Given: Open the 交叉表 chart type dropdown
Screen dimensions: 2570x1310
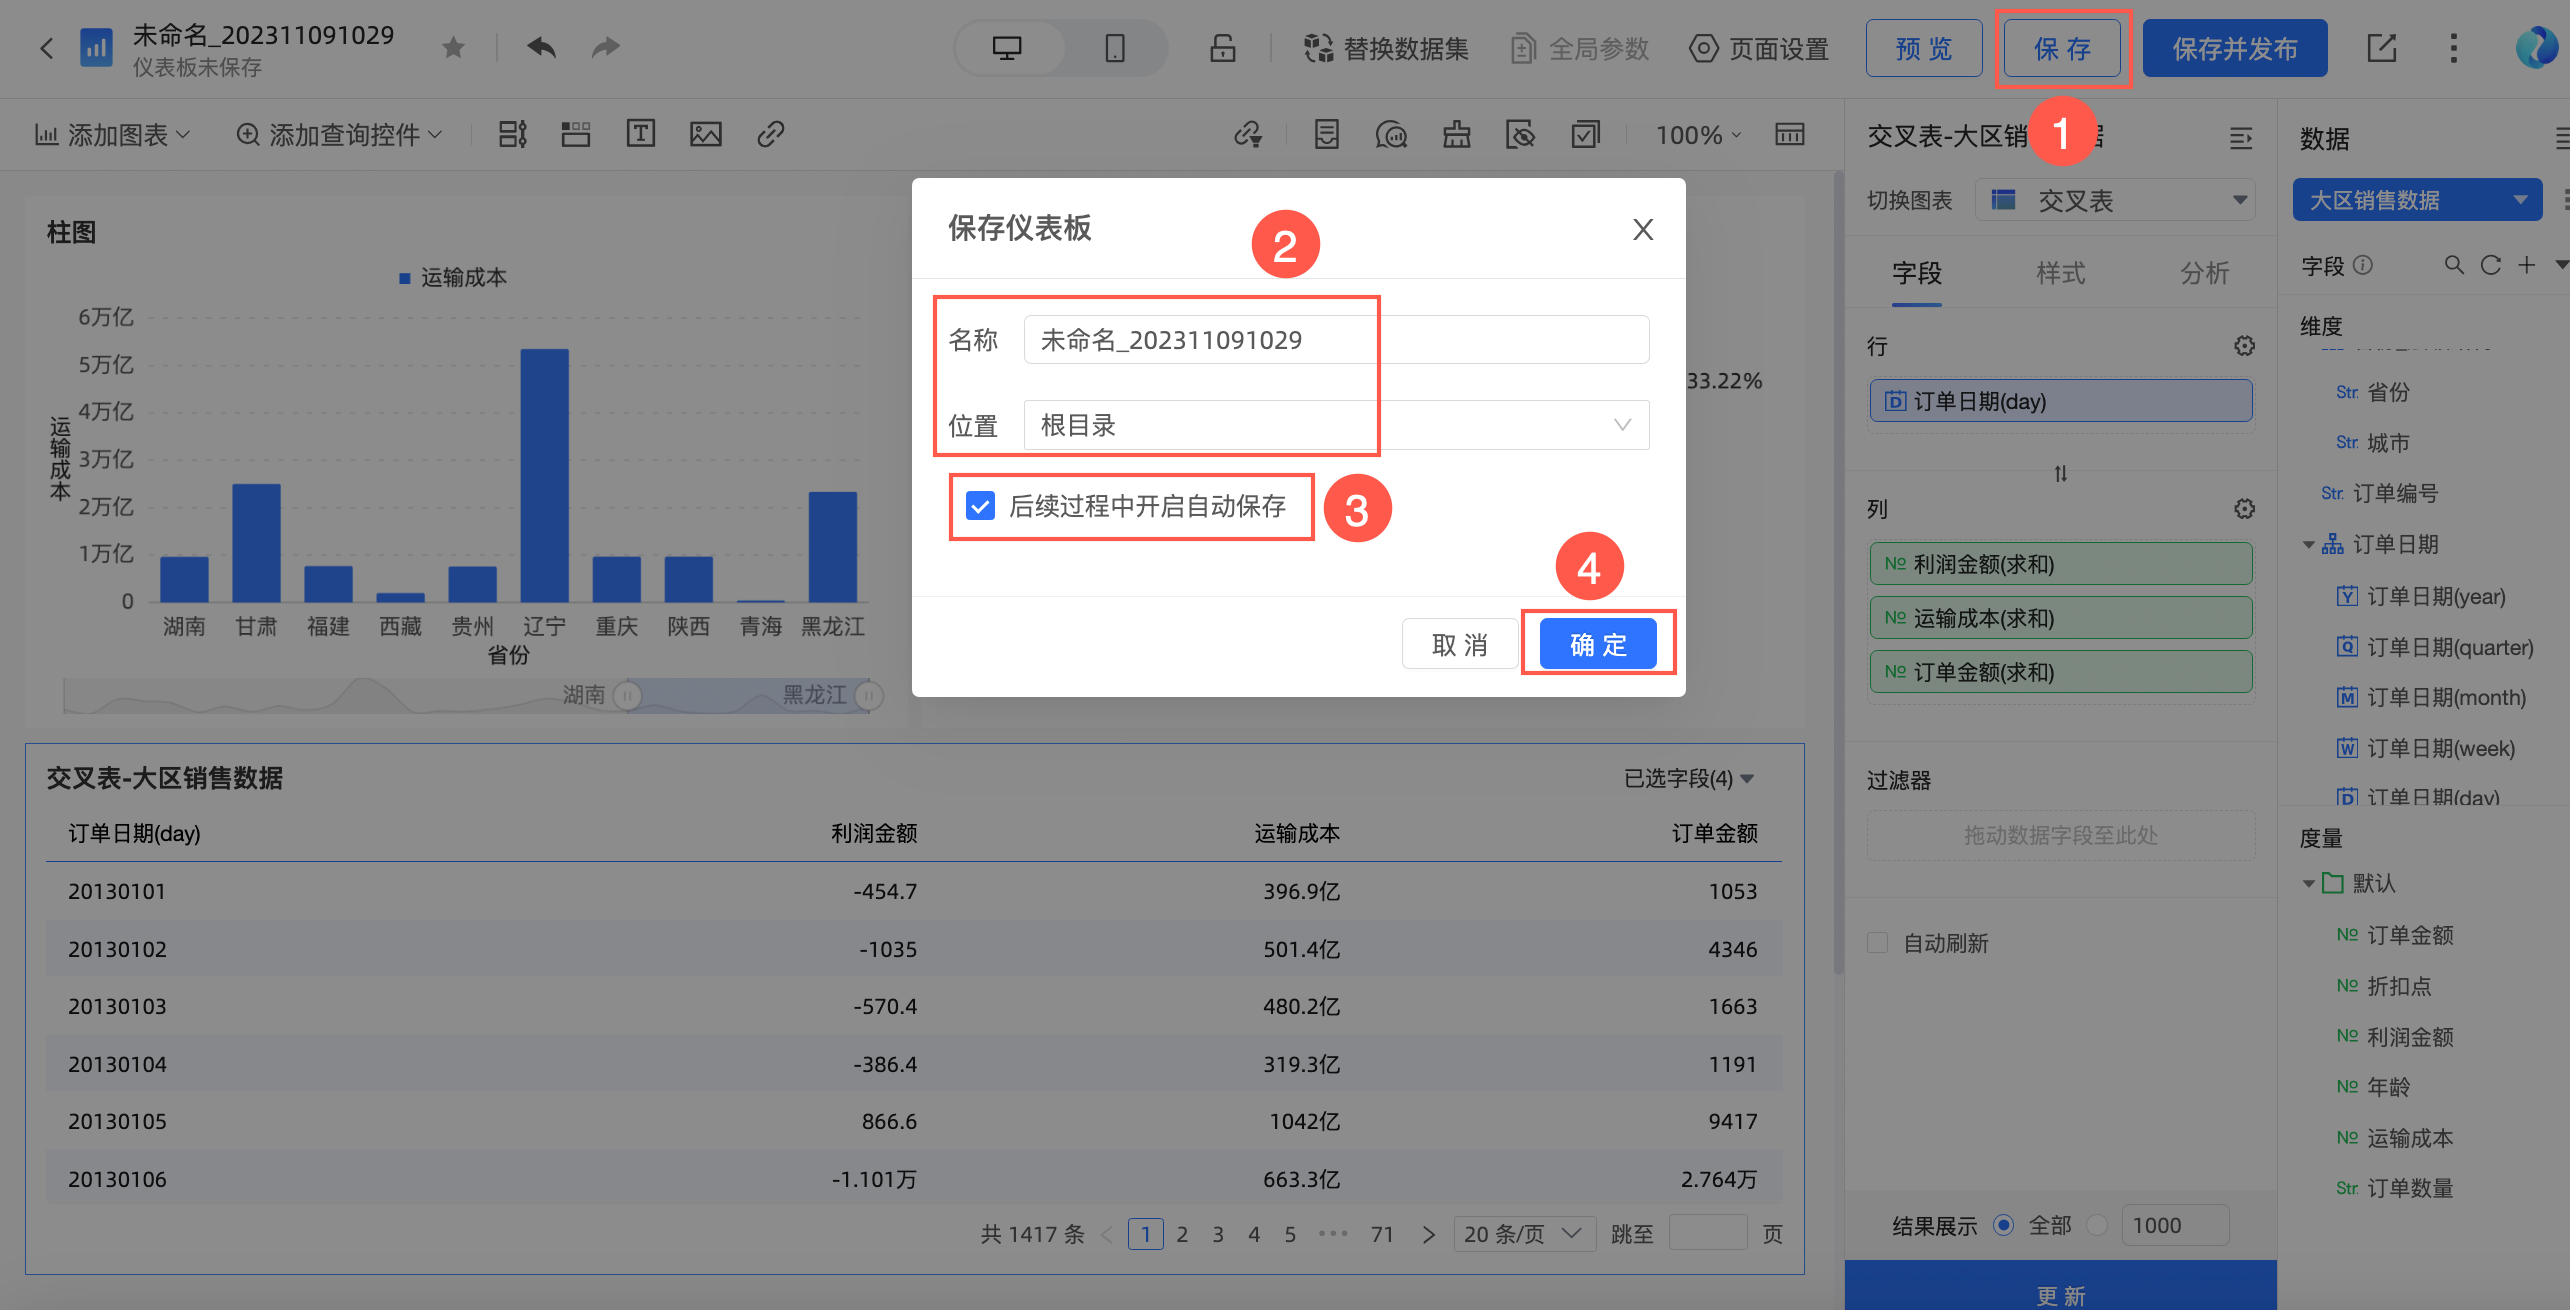Looking at the screenshot, I should click(x=2115, y=201).
